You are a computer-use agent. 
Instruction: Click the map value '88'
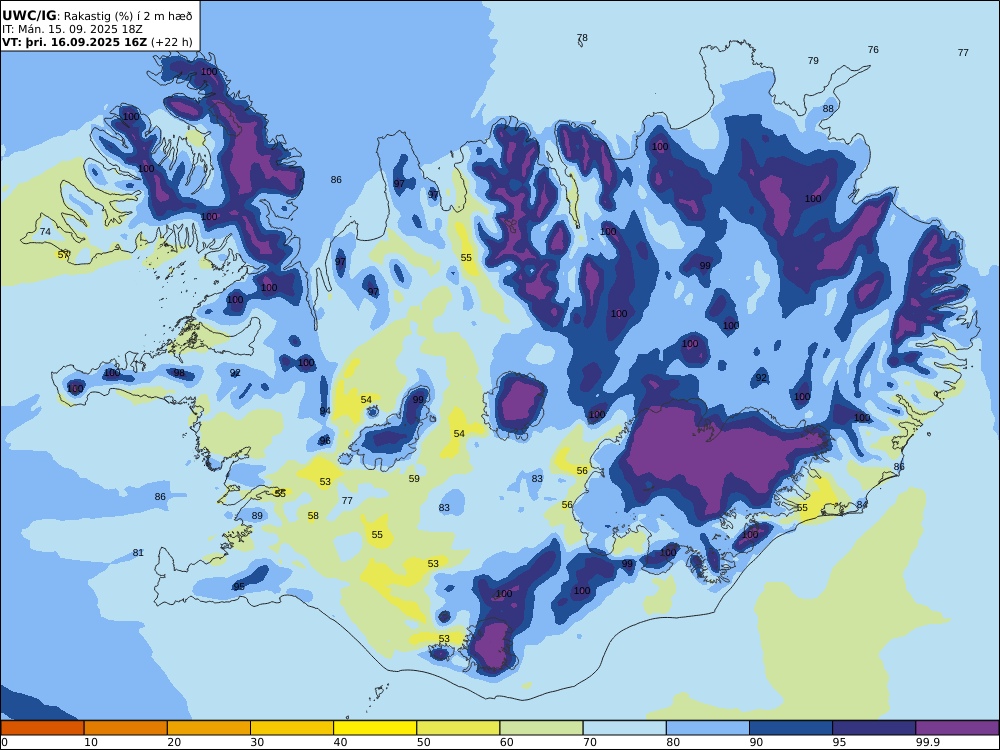(828, 108)
